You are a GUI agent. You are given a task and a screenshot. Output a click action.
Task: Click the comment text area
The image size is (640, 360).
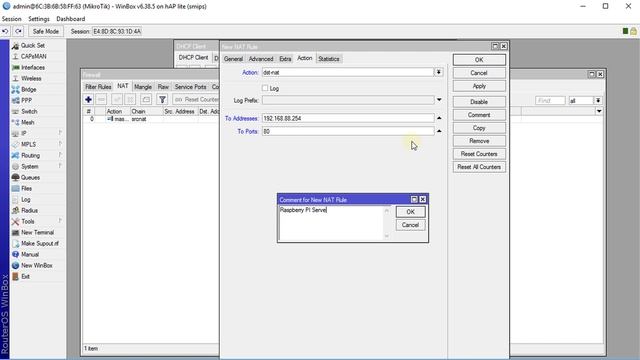(331, 223)
